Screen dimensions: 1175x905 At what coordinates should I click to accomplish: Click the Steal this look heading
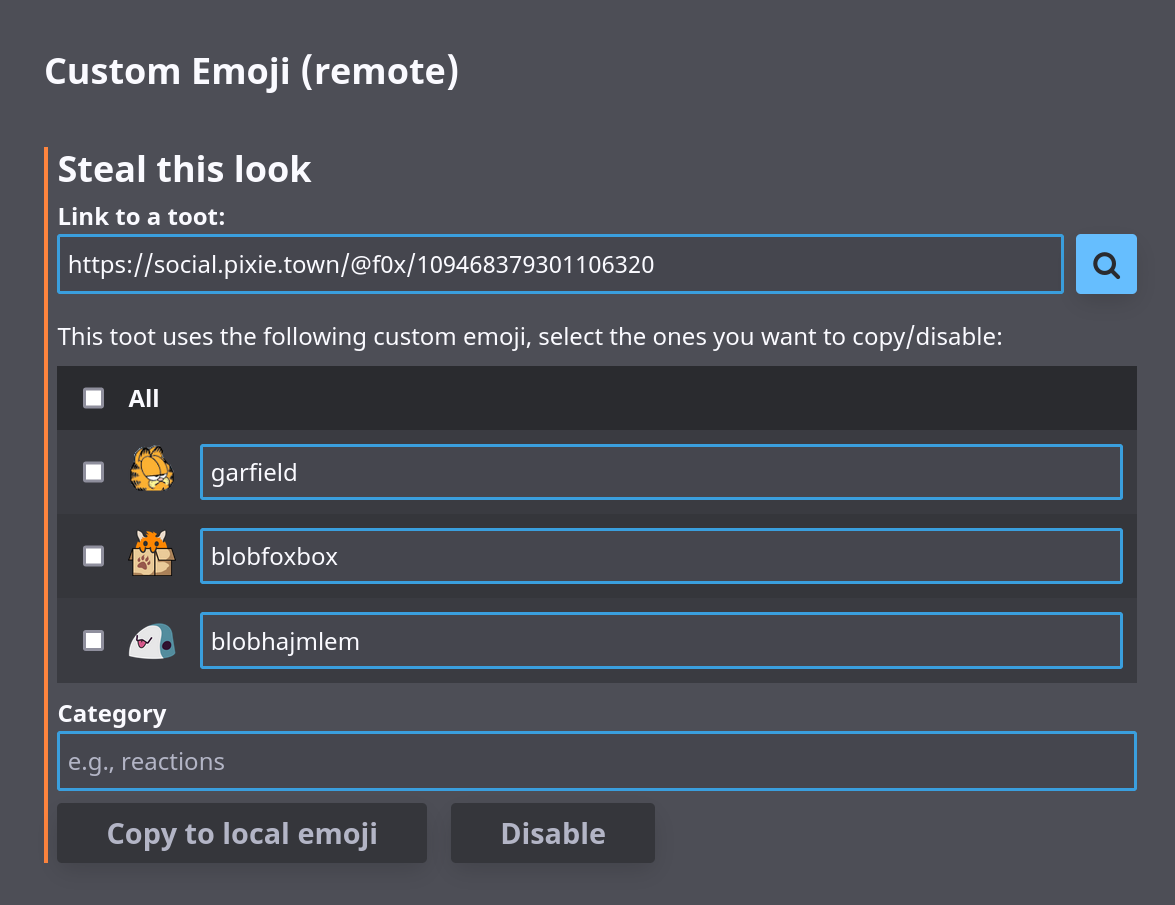184,169
